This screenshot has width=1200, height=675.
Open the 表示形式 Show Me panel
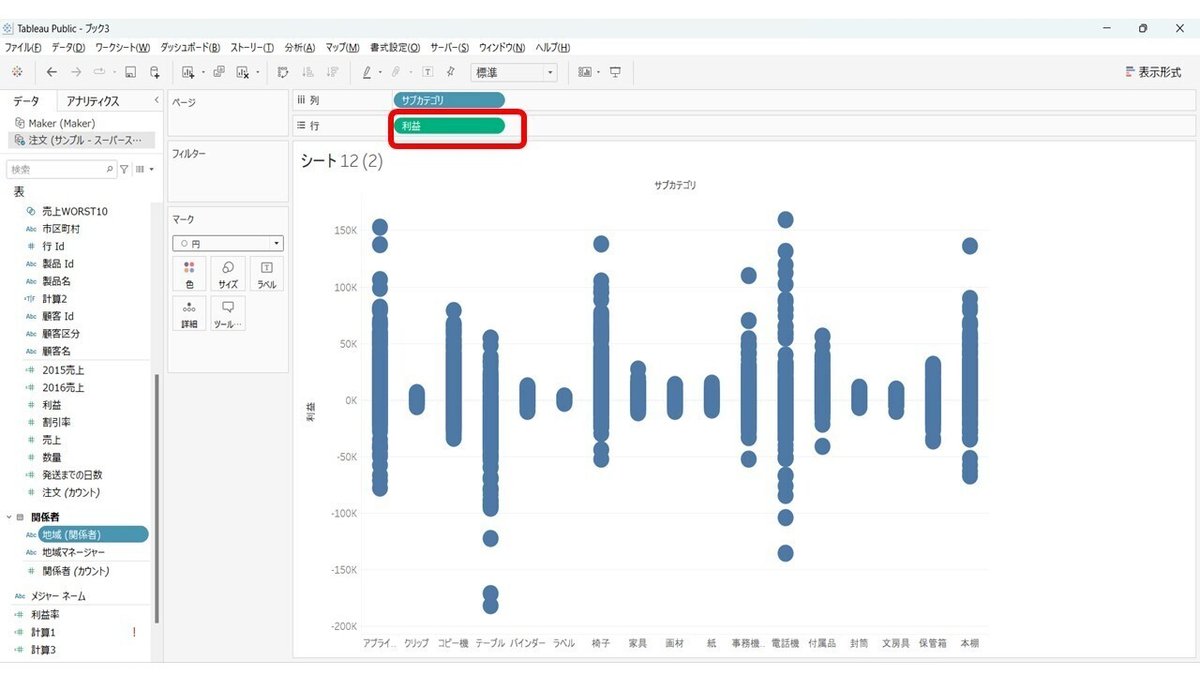coord(1153,72)
